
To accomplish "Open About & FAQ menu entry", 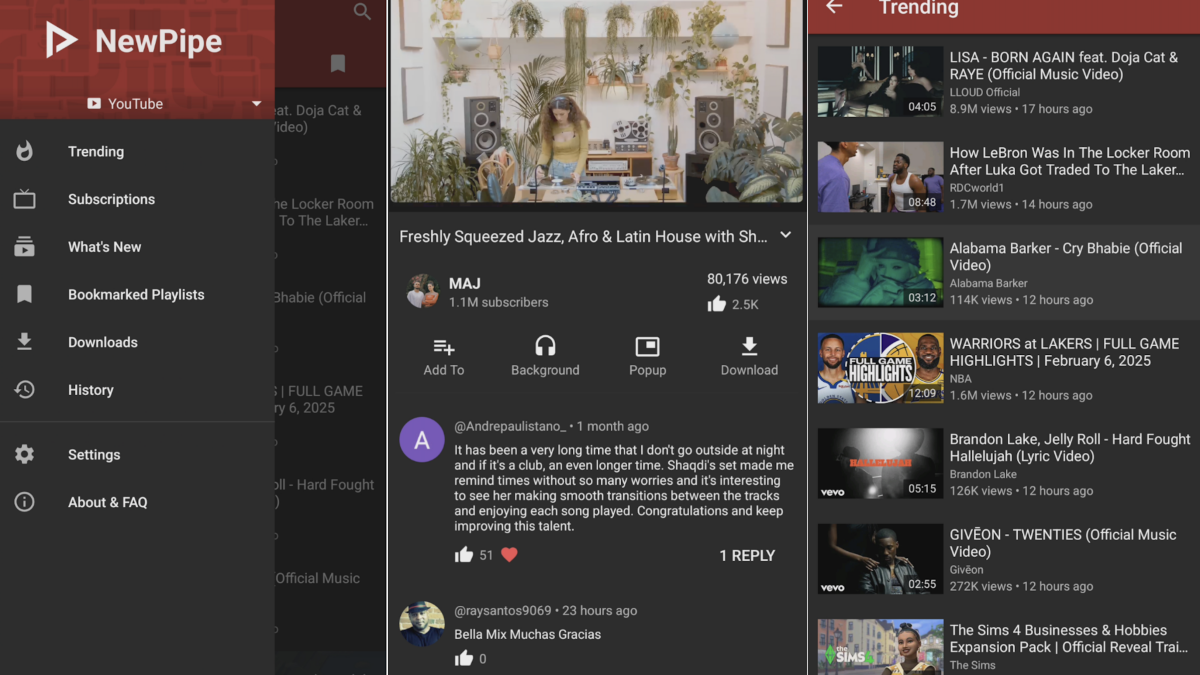I will point(24,502).
